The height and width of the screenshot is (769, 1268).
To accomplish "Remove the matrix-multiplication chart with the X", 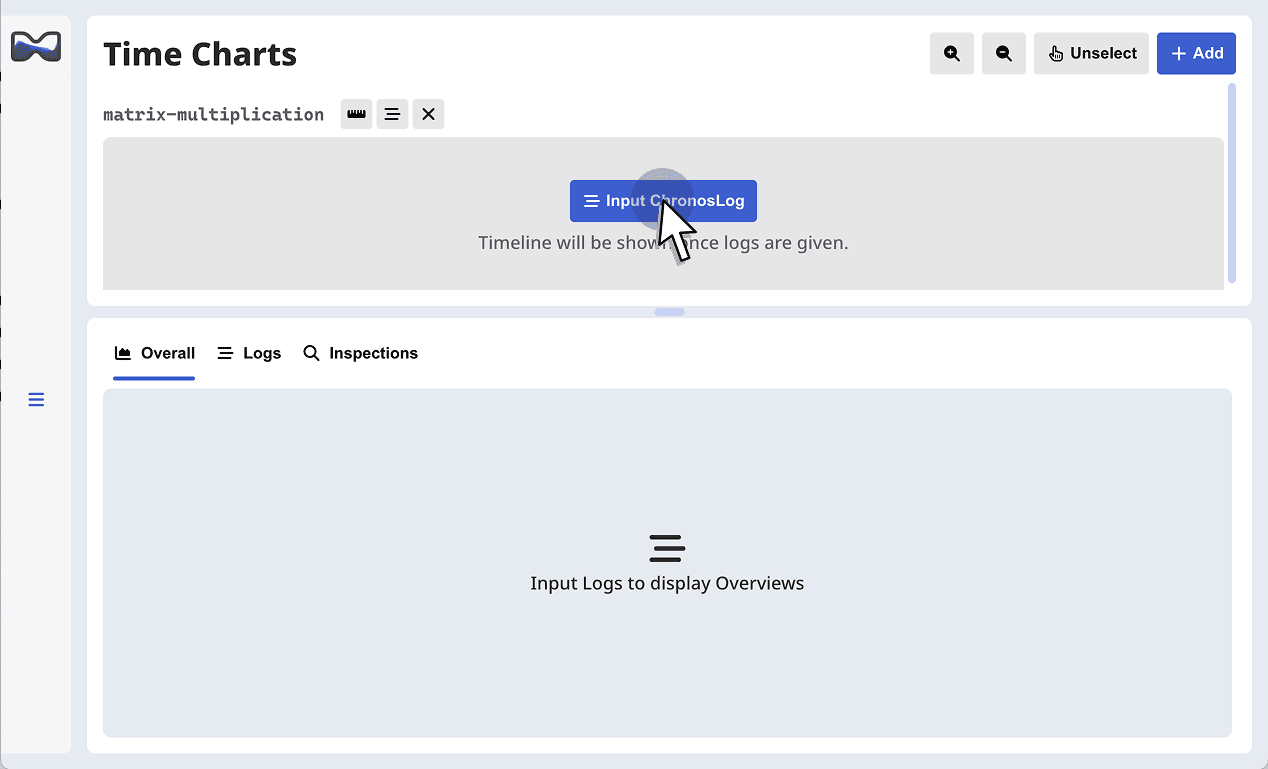I will (x=428, y=113).
